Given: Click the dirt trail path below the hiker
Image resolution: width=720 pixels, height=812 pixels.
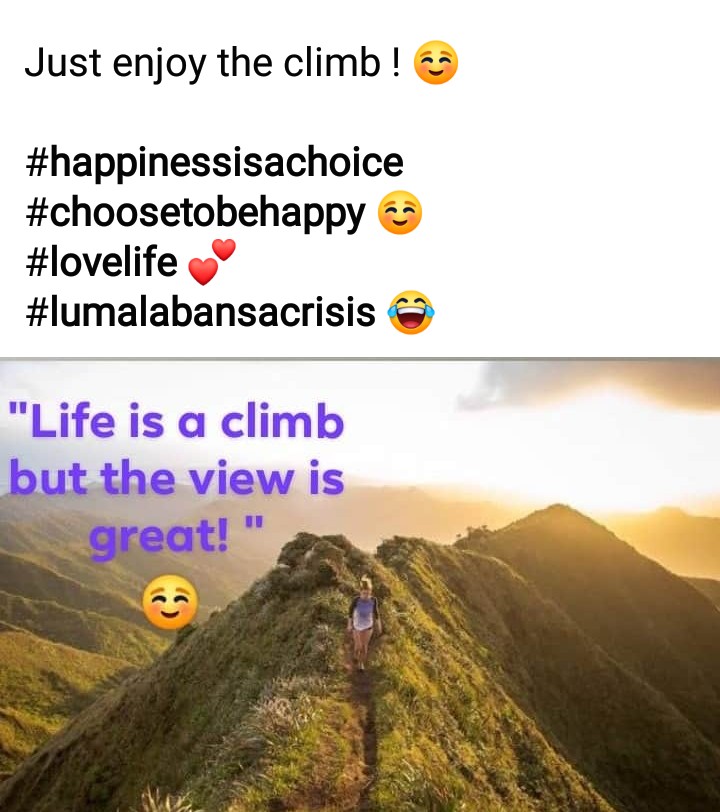Looking at the screenshot, I should [365, 735].
